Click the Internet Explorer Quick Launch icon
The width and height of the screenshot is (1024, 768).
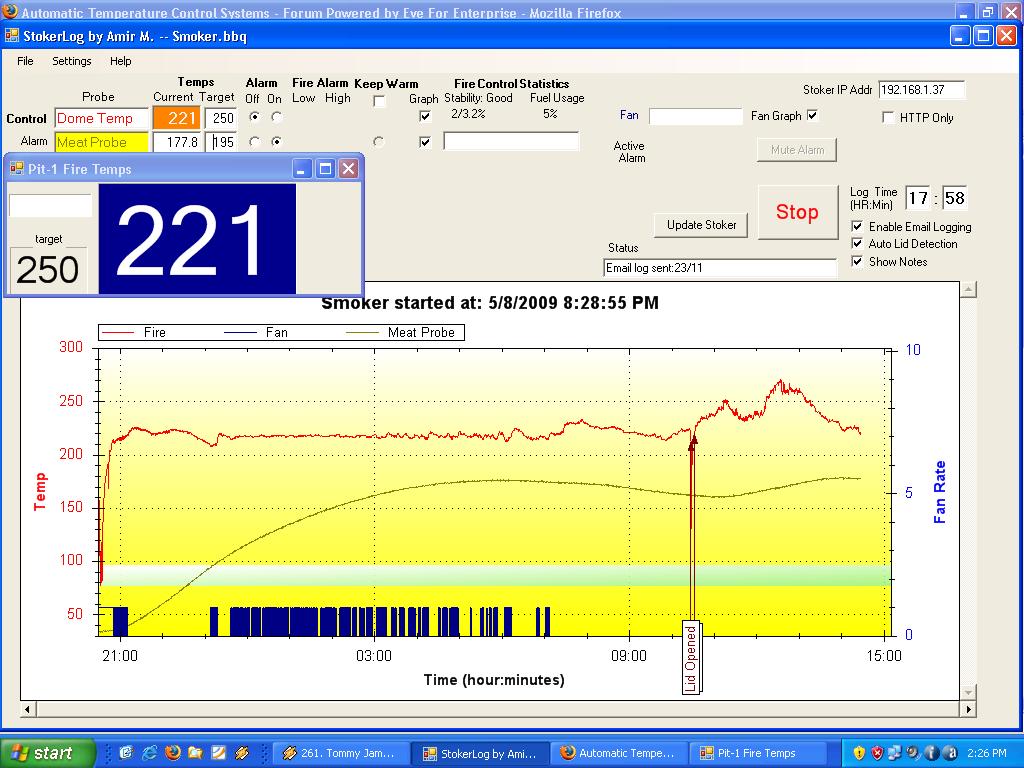point(150,753)
